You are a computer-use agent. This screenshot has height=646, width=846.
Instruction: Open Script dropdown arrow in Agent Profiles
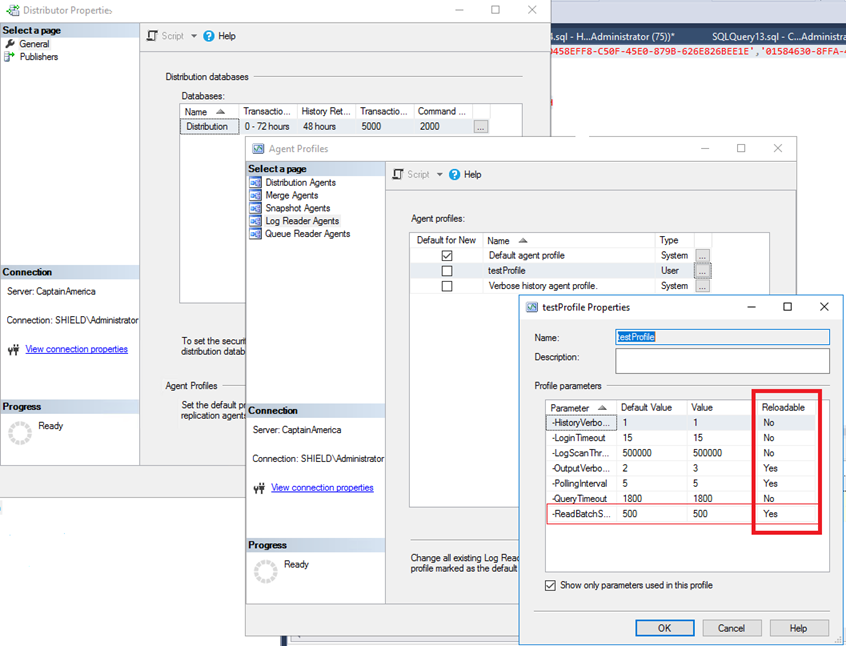[x=439, y=174]
